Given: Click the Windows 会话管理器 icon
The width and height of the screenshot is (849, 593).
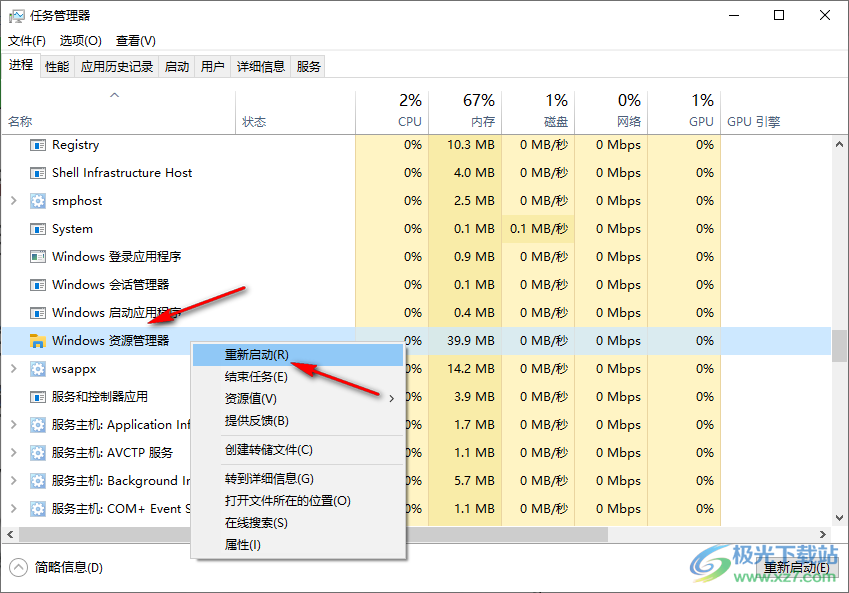Looking at the screenshot, I should [37, 285].
